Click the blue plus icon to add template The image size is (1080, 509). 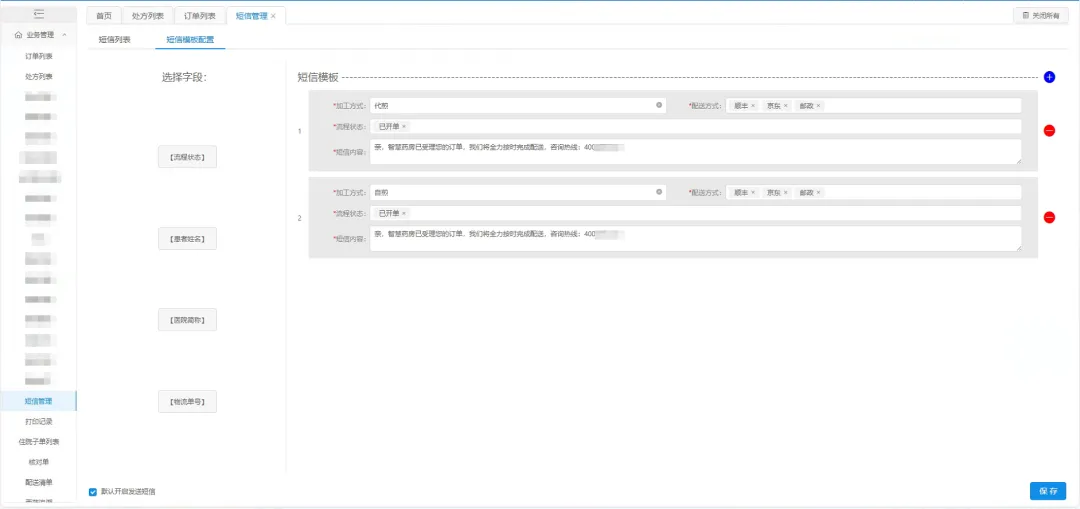(x=1049, y=77)
